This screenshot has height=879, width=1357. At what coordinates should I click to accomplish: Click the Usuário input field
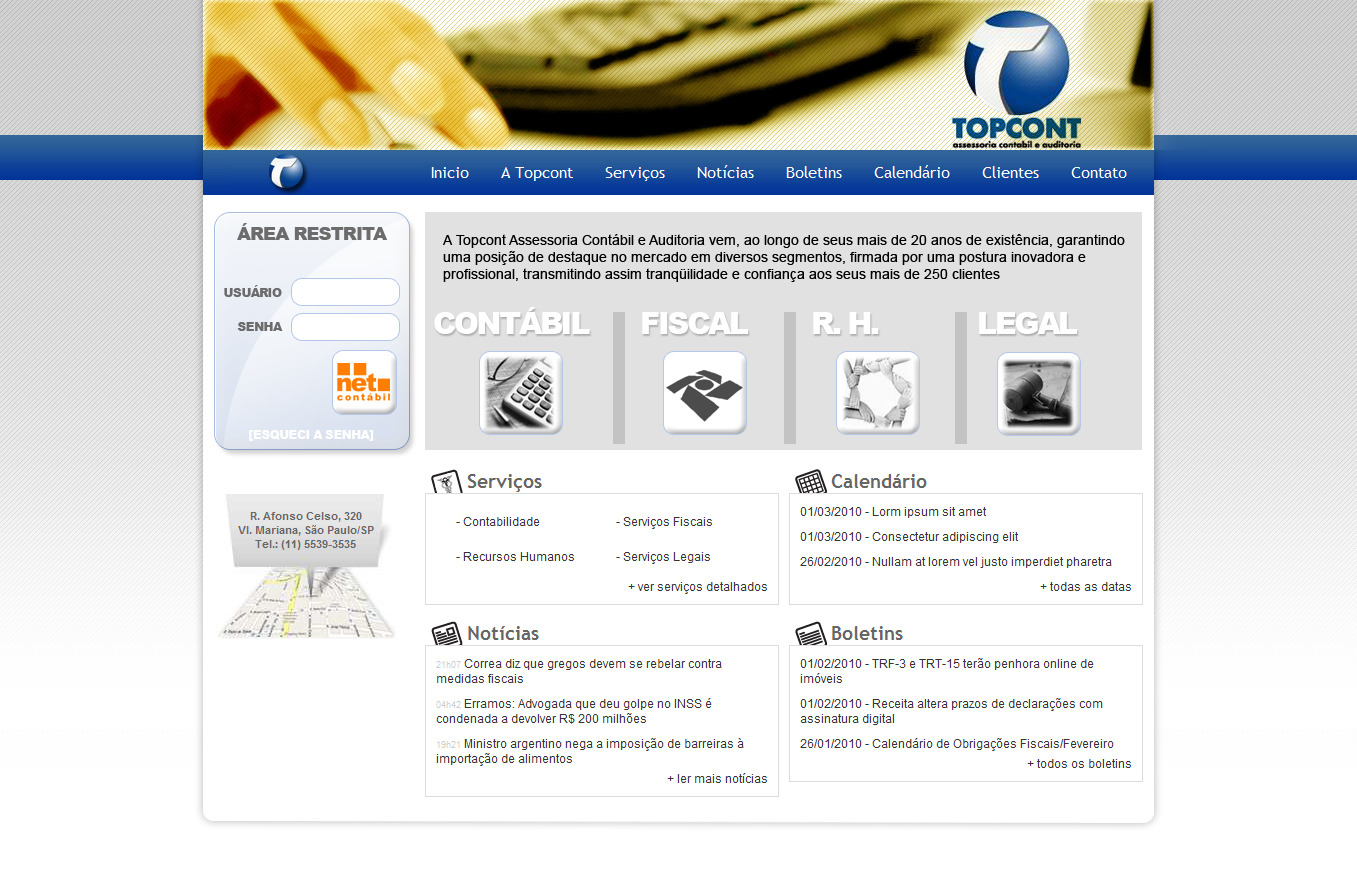coord(345,292)
